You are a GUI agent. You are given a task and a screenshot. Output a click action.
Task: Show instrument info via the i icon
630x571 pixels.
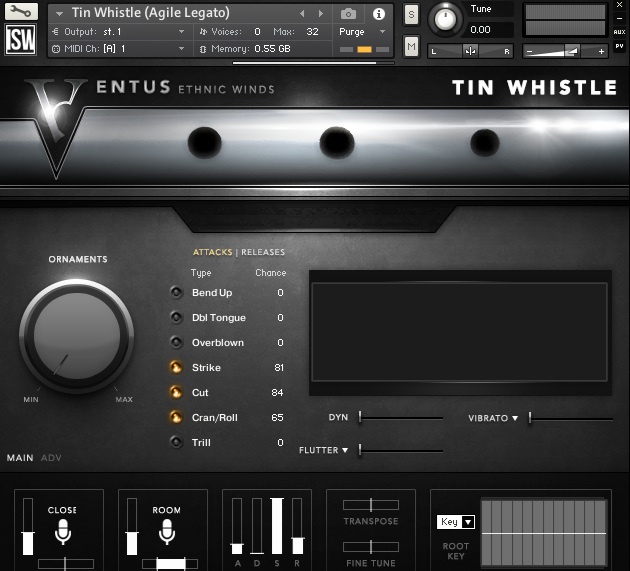pos(378,14)
